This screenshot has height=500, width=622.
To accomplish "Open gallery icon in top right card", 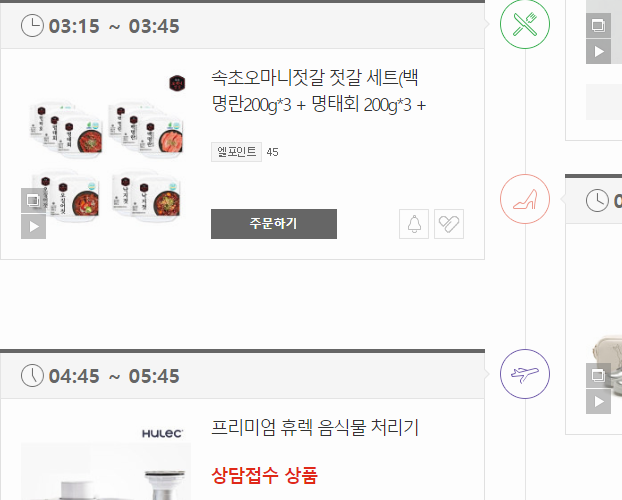I will click(598, 26).
